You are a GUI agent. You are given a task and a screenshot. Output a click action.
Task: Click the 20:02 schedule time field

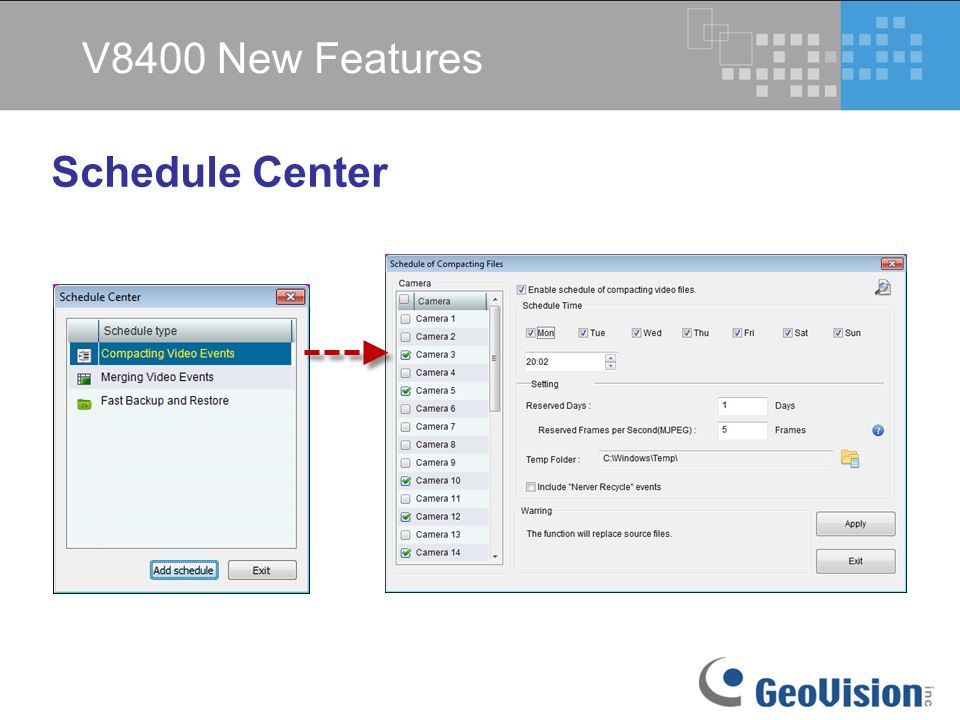click(564, 362)
